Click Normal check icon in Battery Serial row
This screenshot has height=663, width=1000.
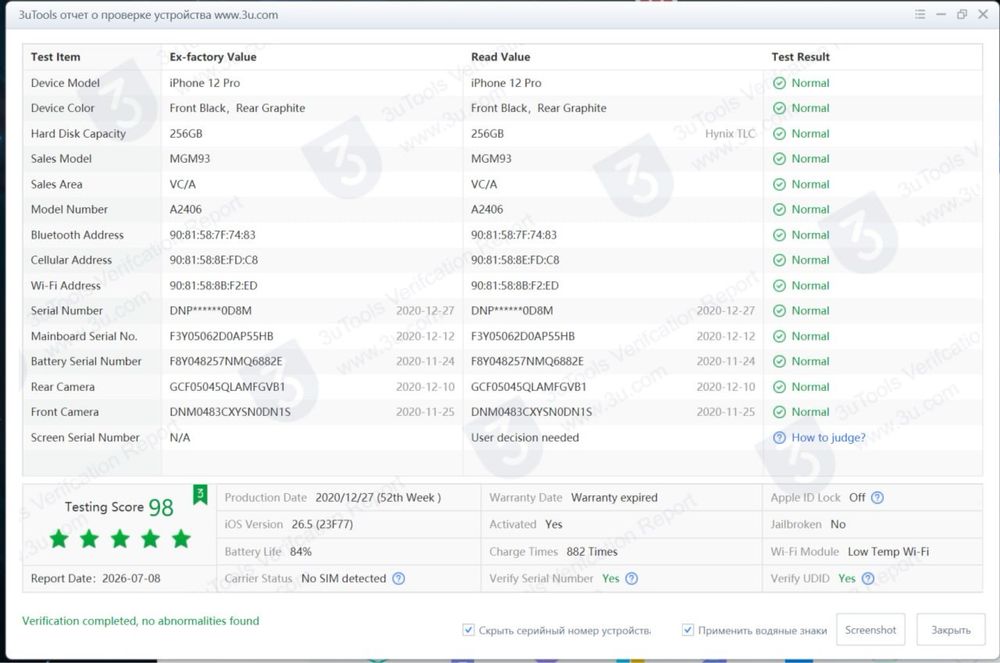pyautogui.click(x=779, y=361)
